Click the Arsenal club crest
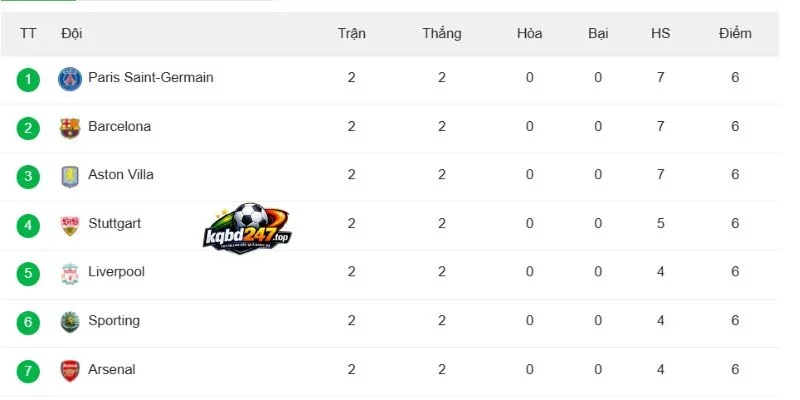The width and height of the screenshot is (800, 400). 70,371
